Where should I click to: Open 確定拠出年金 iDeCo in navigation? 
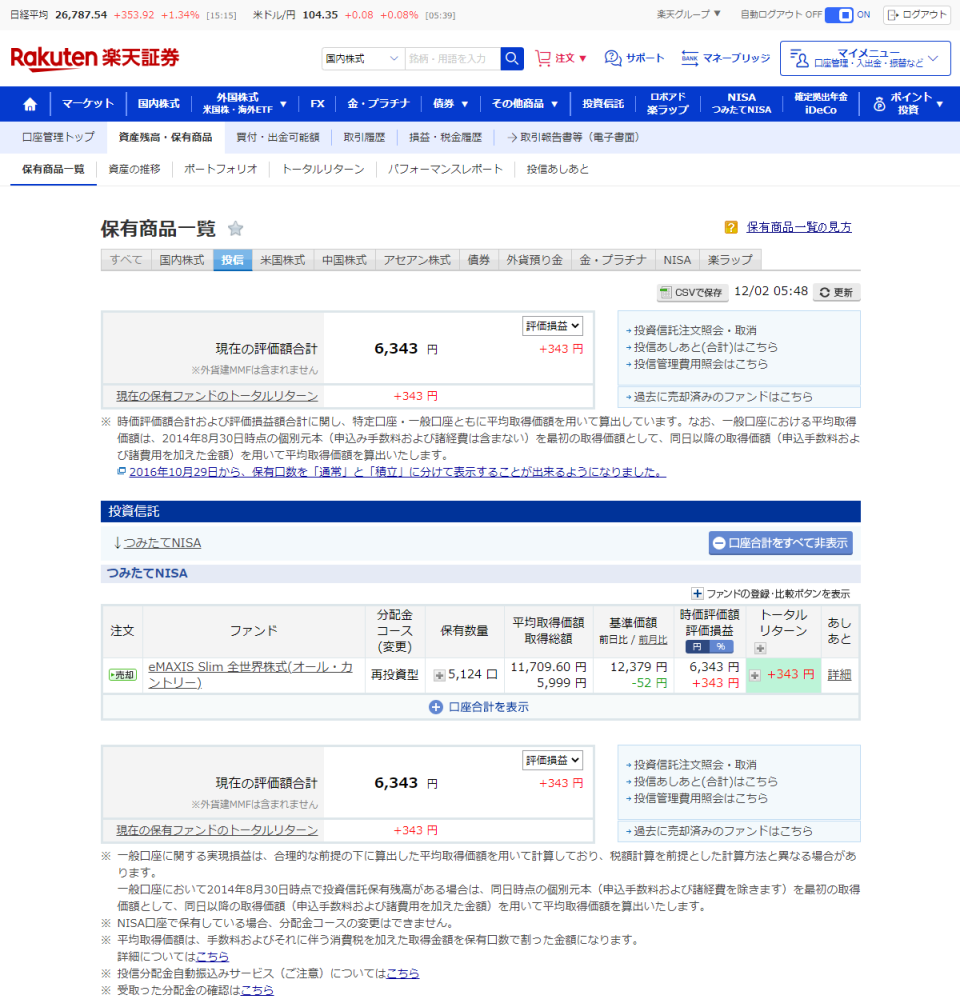820,104
